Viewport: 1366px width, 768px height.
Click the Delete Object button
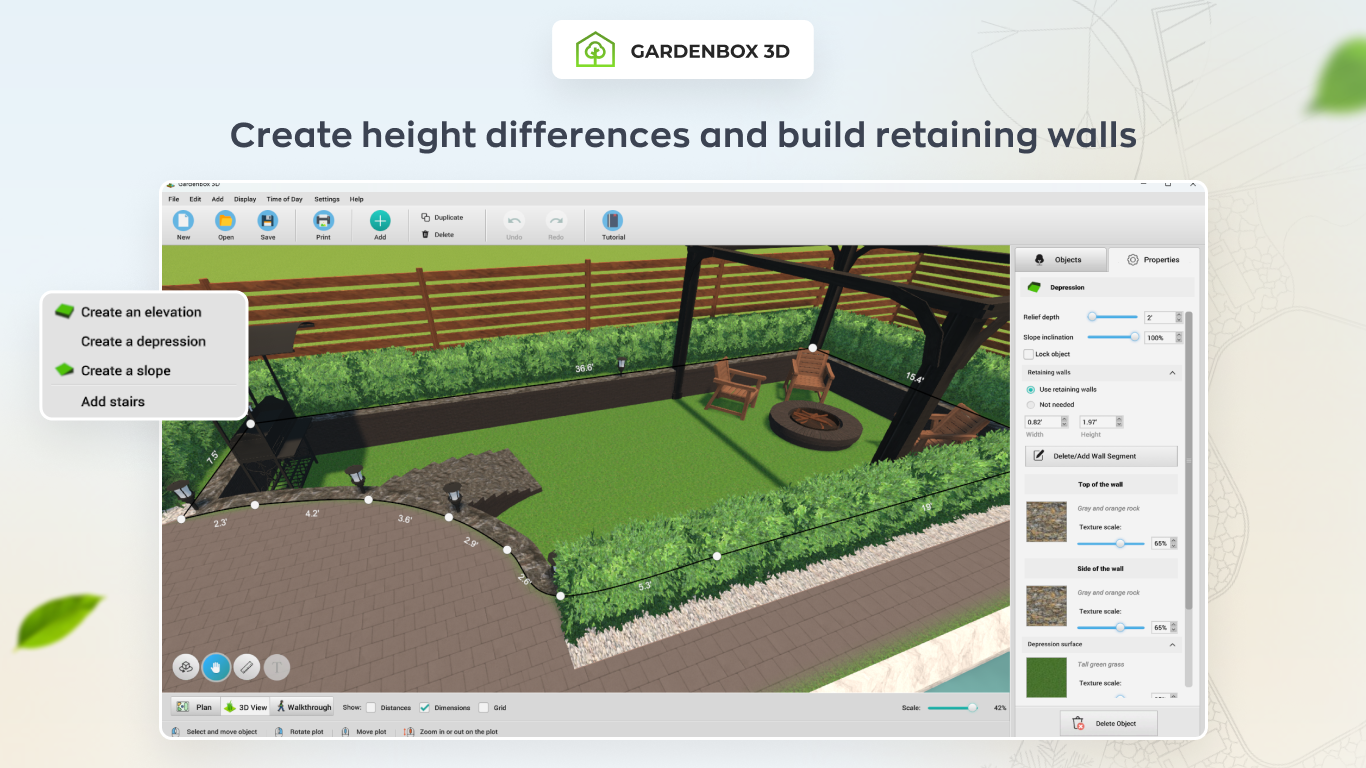(1109, 723)
